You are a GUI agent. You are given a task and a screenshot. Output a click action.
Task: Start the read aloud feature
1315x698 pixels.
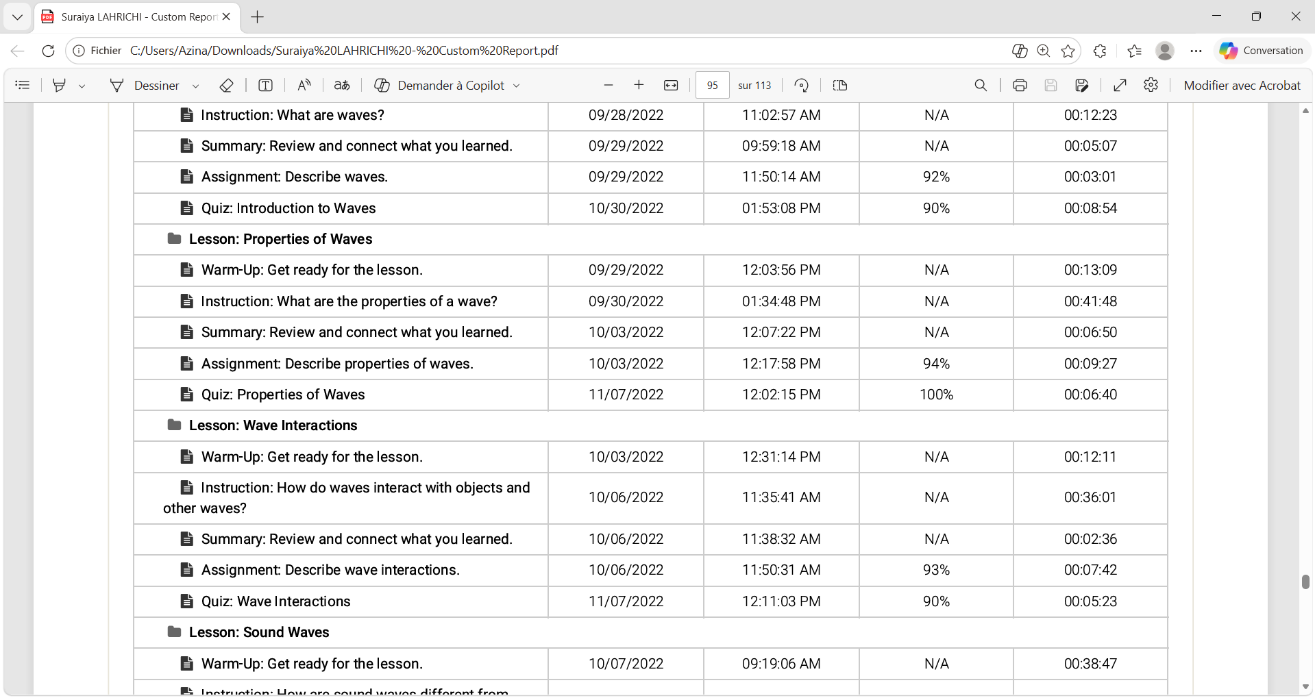(x=304, y=86)
